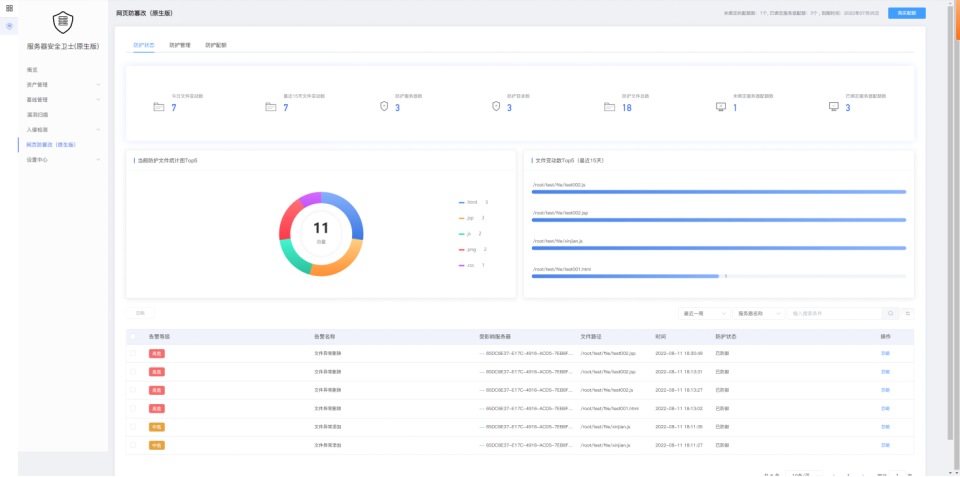960x477 pixels.
Task: Click the shield icon beside 防护服务器数
Action: click(384, 107)
